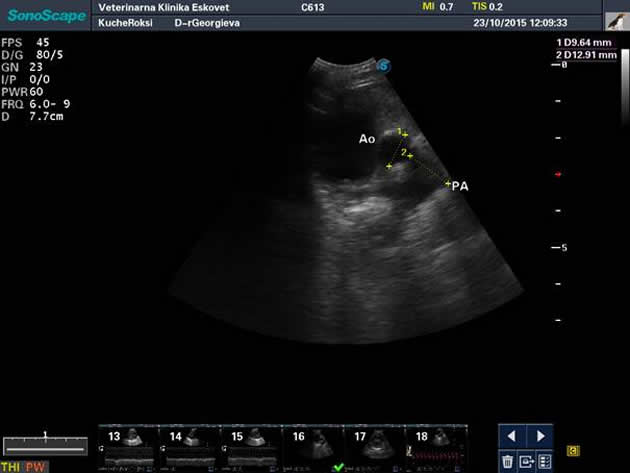Click the PW mode indicator
630x473 pixels.
pyautogui.click(x=35, y=467)
